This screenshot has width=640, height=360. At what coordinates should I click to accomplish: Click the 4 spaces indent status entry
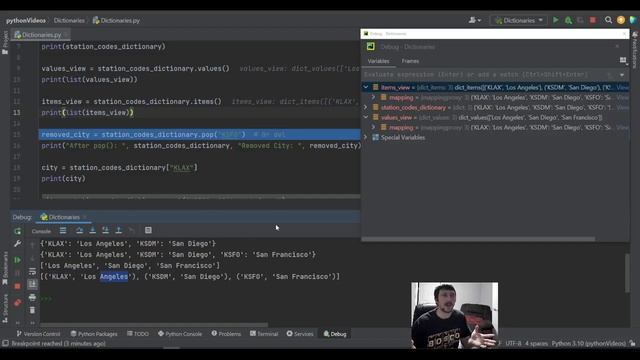point(536,344)
